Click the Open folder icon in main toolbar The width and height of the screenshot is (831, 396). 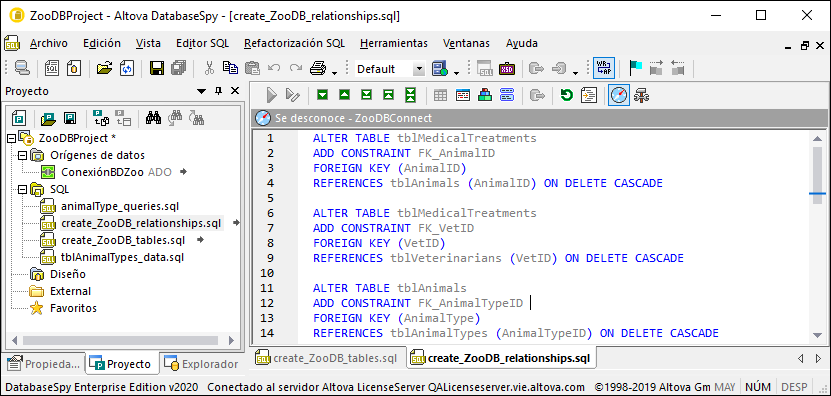coord(105,68)
